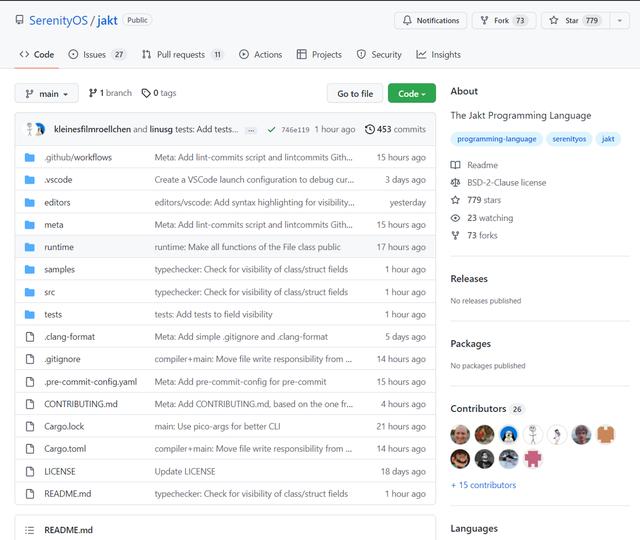The width and height of the screenshot is (640, 540).
Task: Click the tests folder icon
Action: pyautogui.click(x=30, y=315)
